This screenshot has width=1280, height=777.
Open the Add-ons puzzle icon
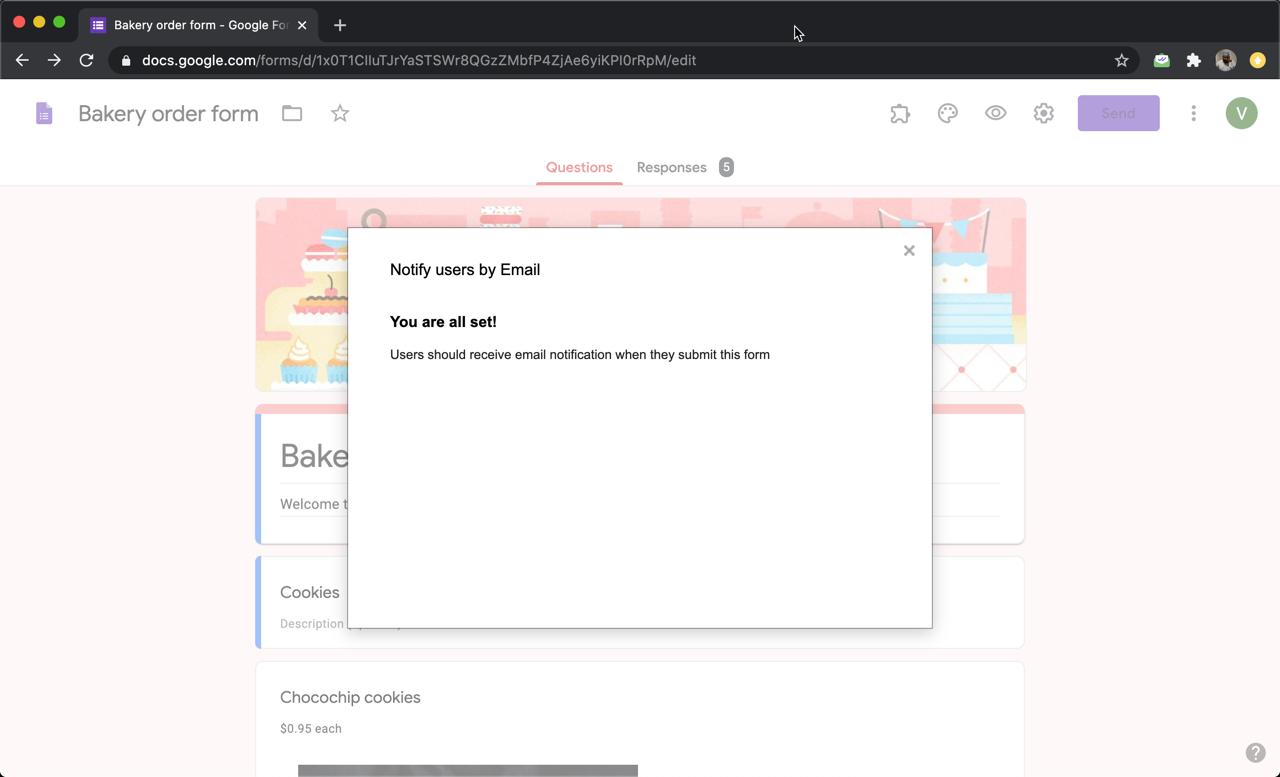coord(899,113)
